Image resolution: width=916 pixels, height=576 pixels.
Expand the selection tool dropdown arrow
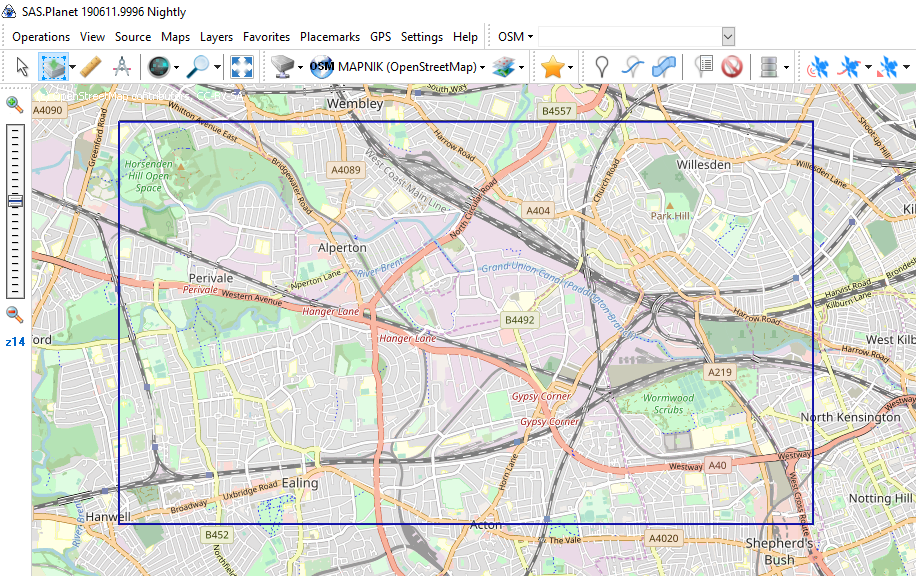72,67
